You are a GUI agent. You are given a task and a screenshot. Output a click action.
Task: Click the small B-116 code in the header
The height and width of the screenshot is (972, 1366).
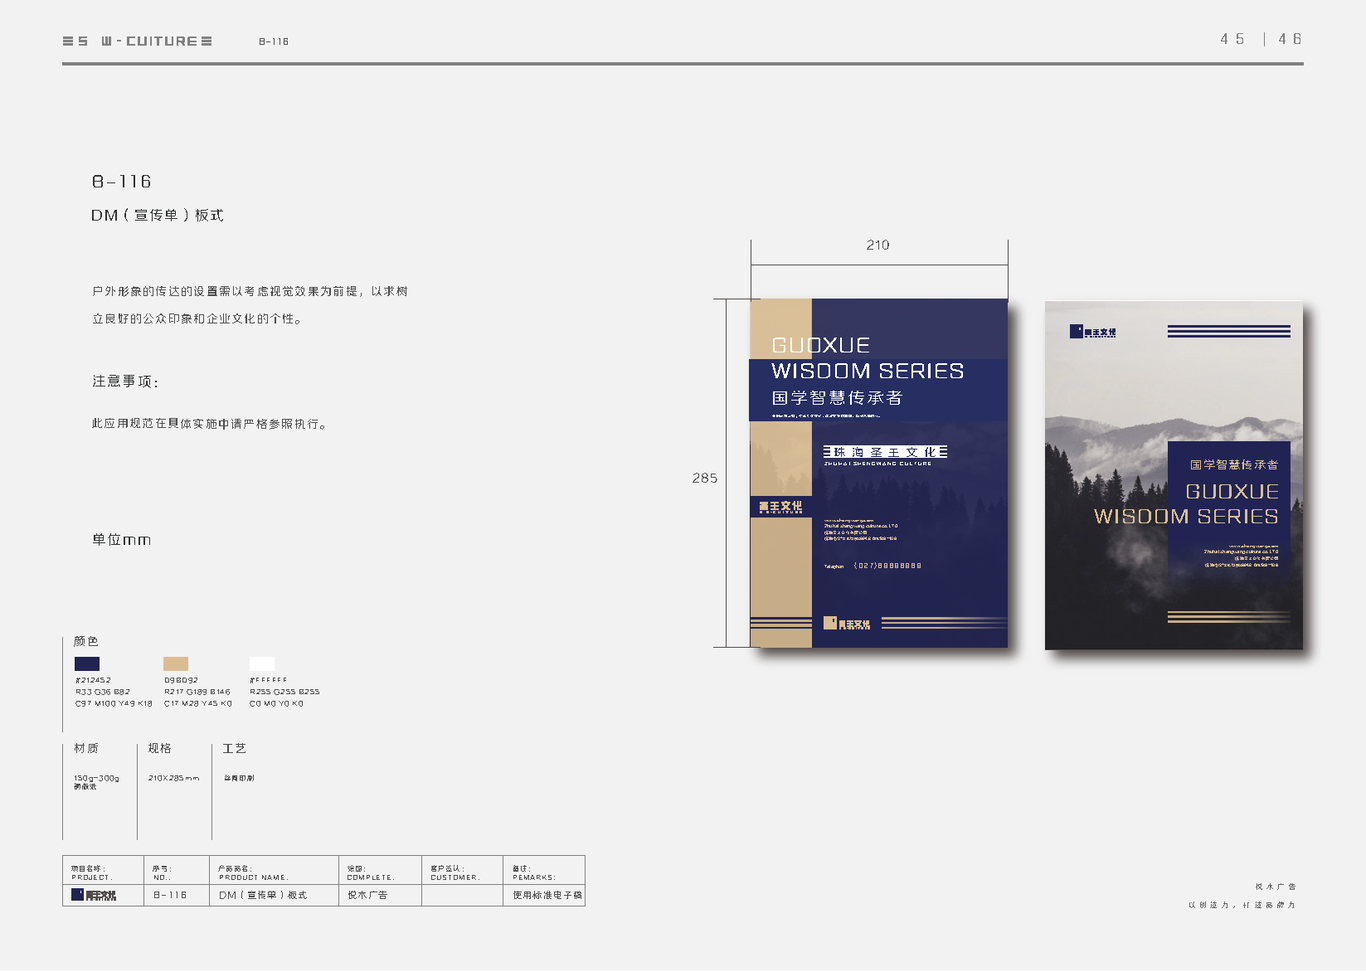click(274, 42)
